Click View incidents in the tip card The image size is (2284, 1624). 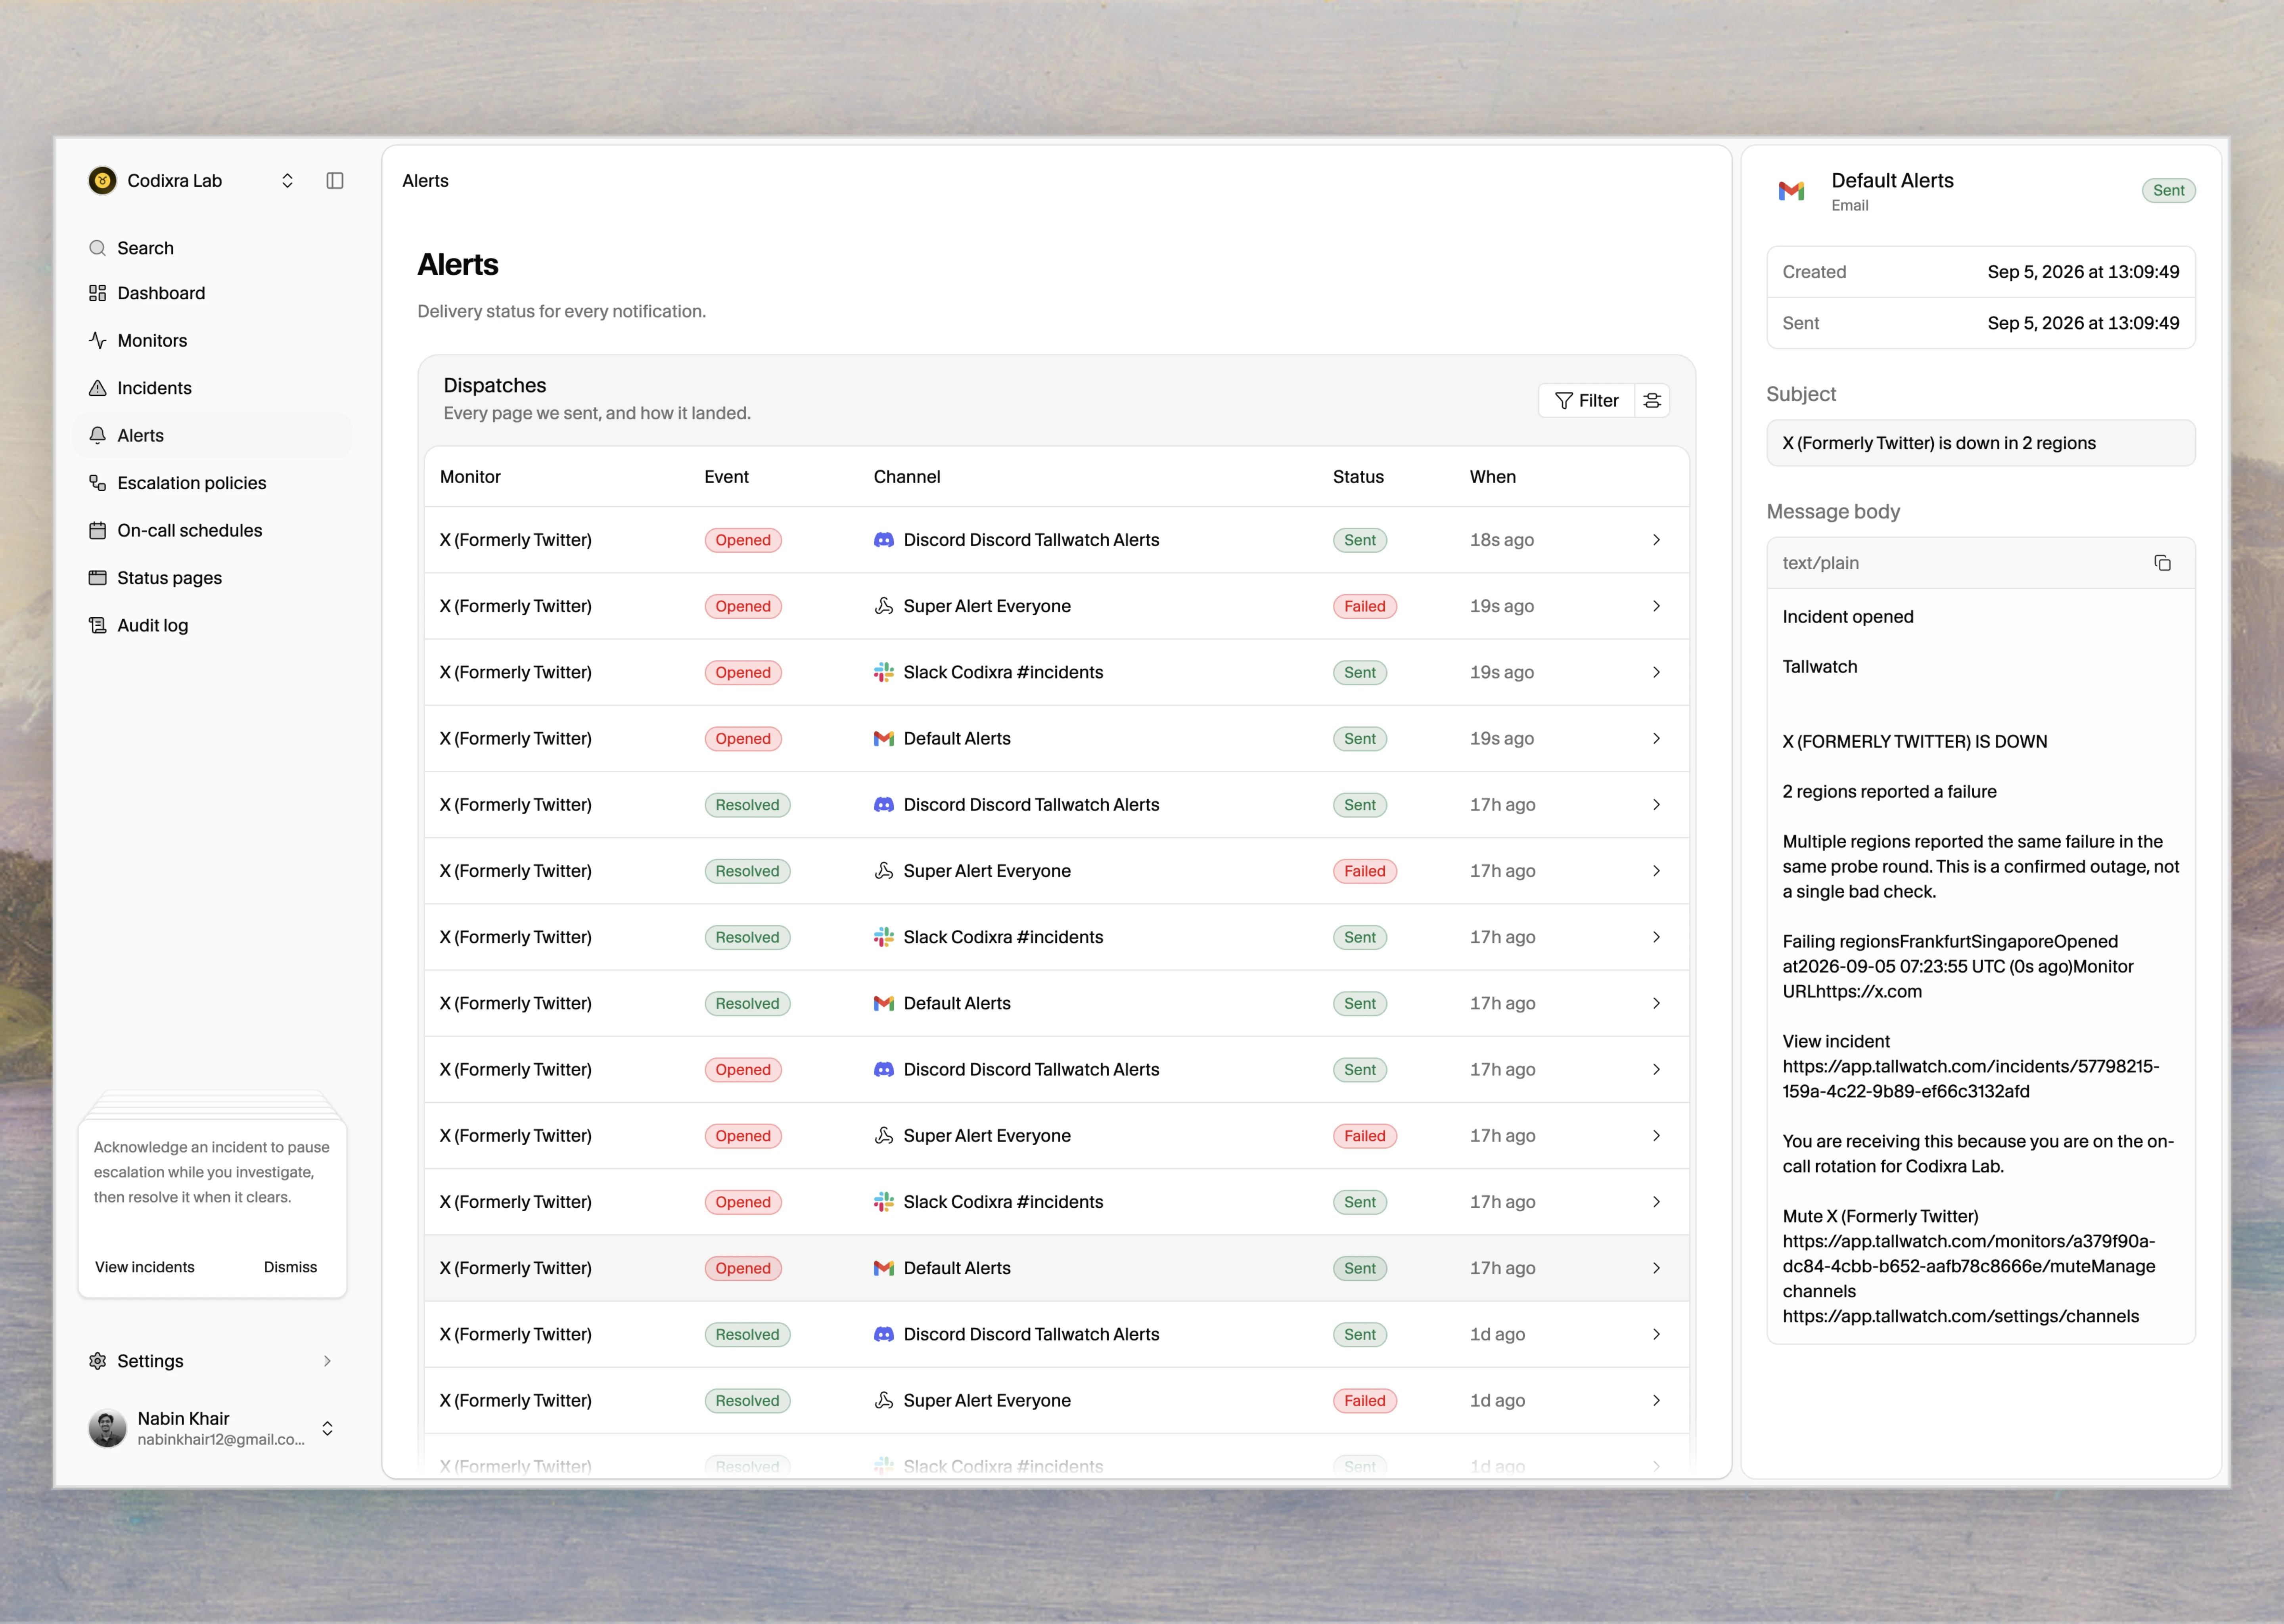pos(145,1267)
